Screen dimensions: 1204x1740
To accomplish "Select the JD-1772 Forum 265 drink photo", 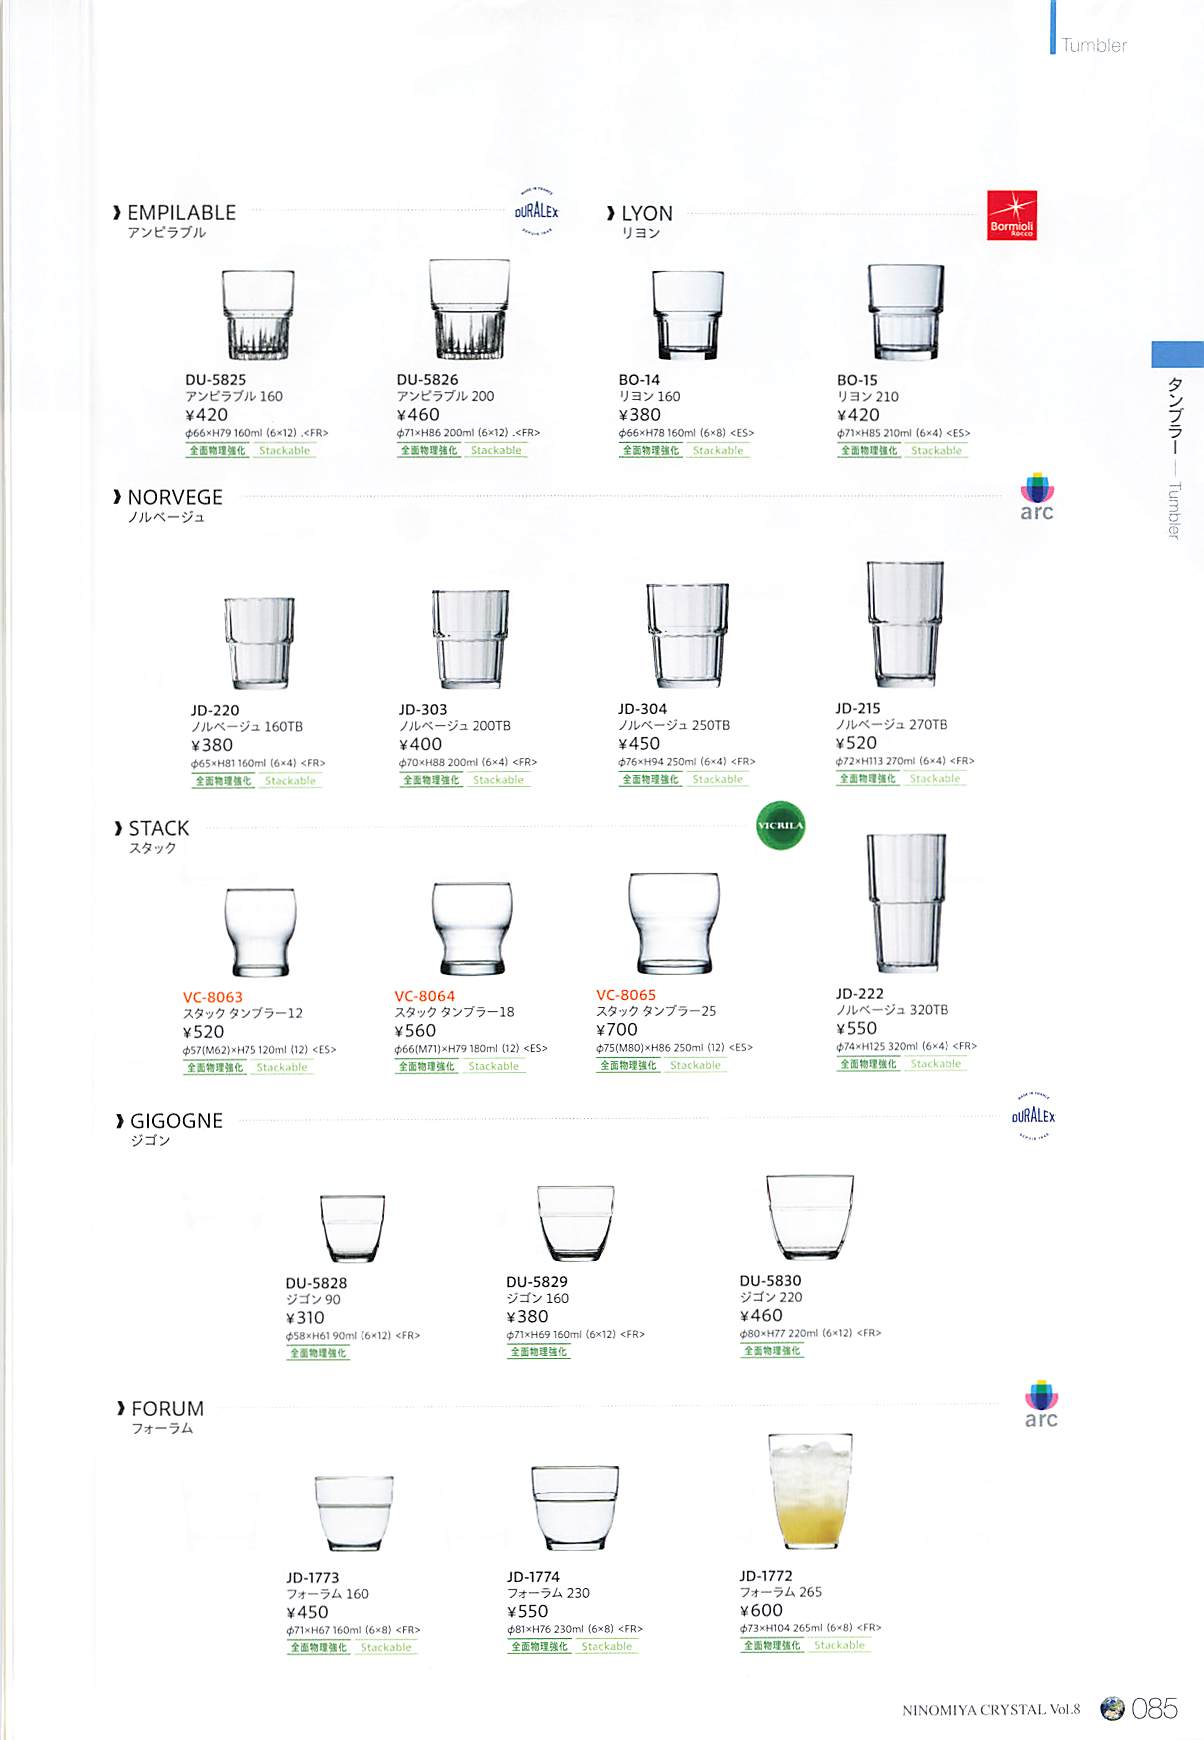I will tap(810, 1490).
